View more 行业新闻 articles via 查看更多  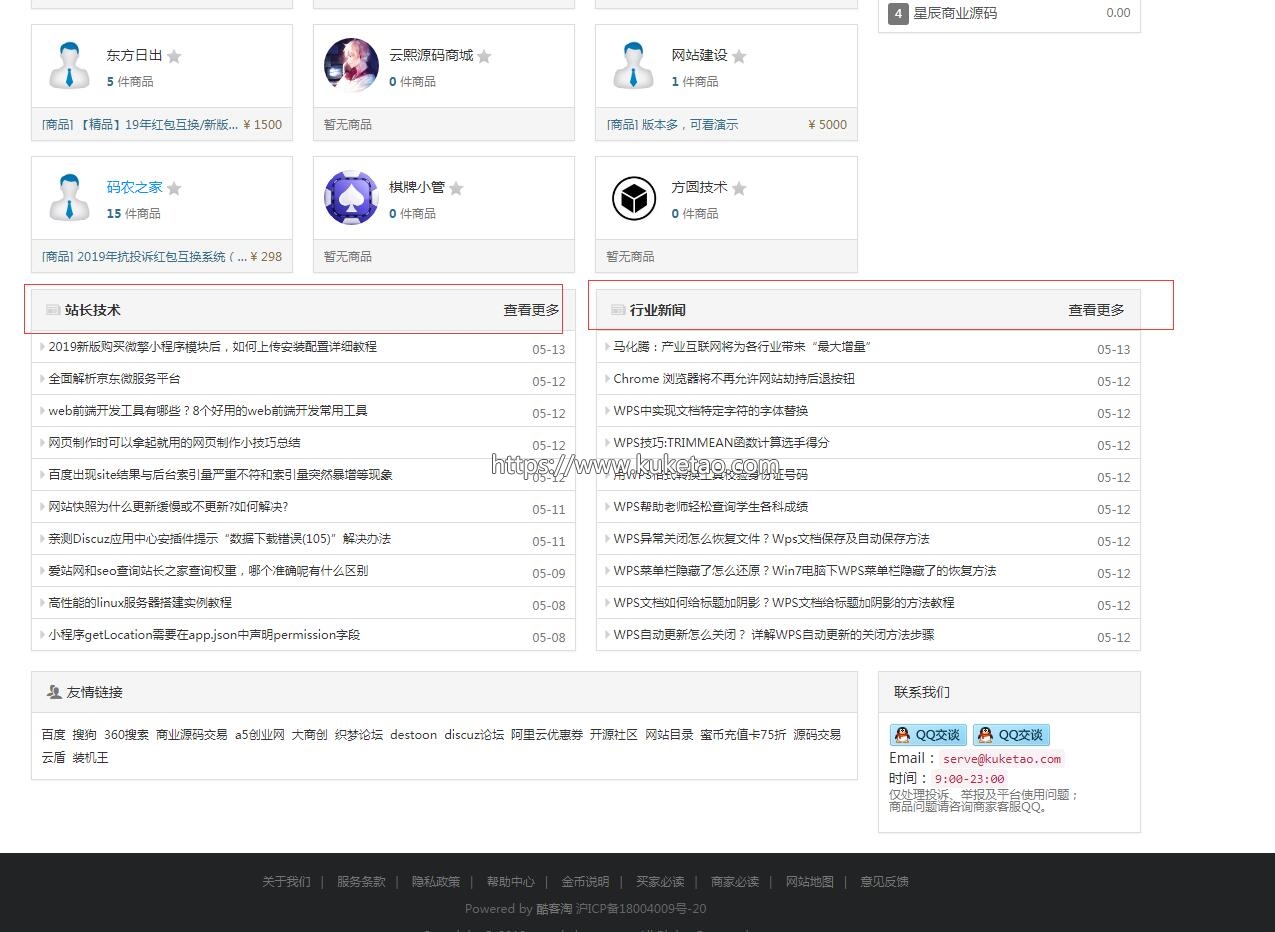pyautogui.click(x=1096, y=310)
